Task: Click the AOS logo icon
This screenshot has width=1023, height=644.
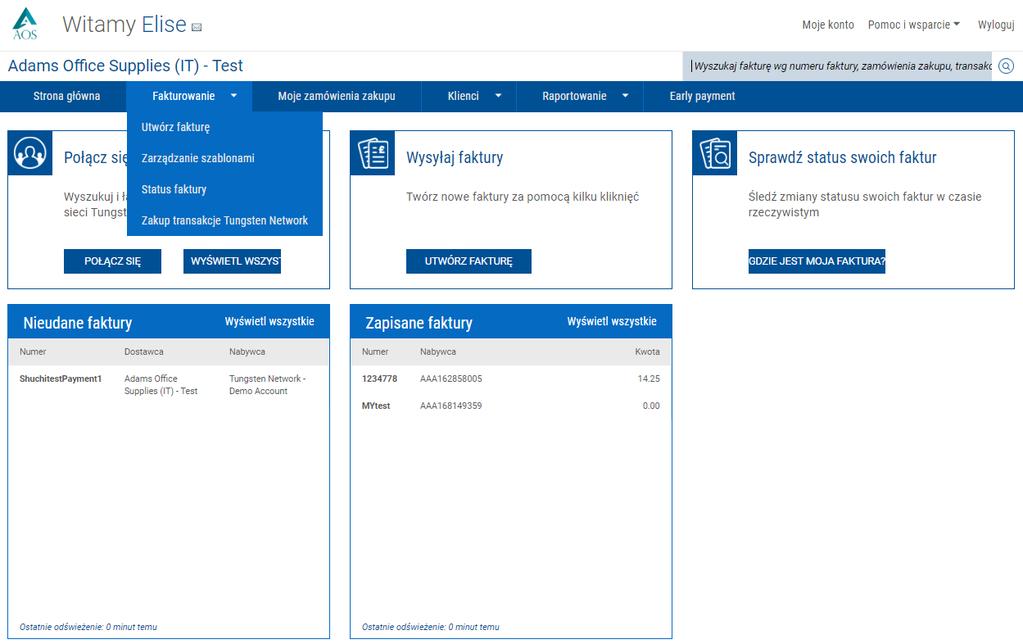Action: [x=25, y=24]
